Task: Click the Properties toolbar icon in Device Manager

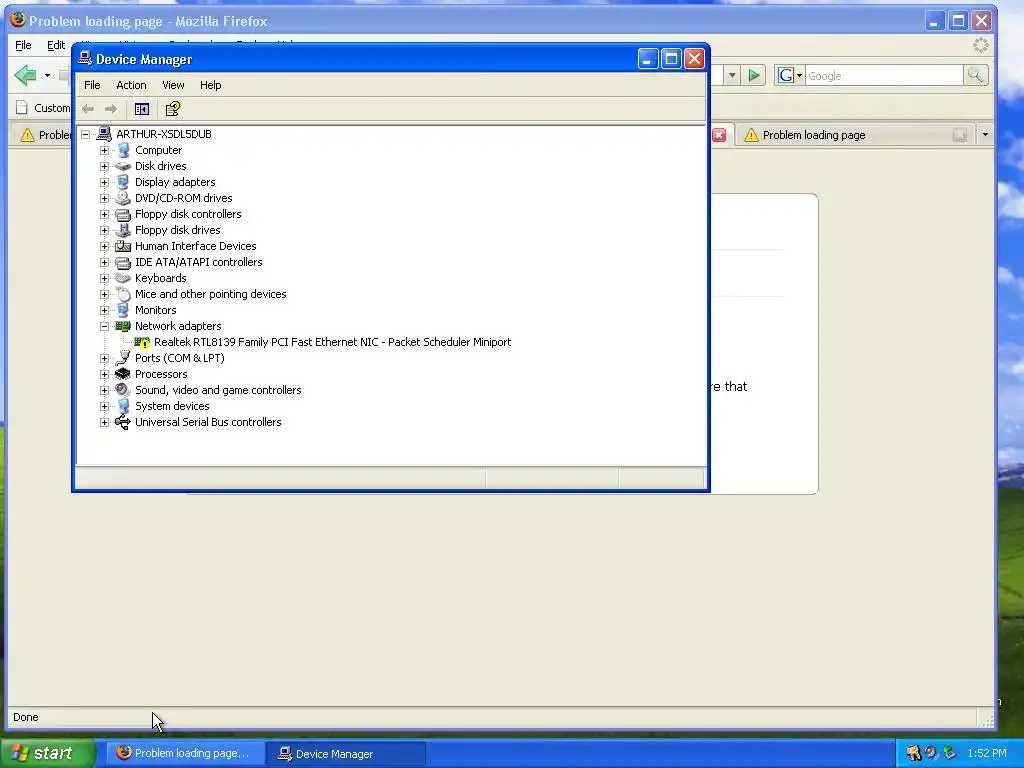Action: (172, 109)
